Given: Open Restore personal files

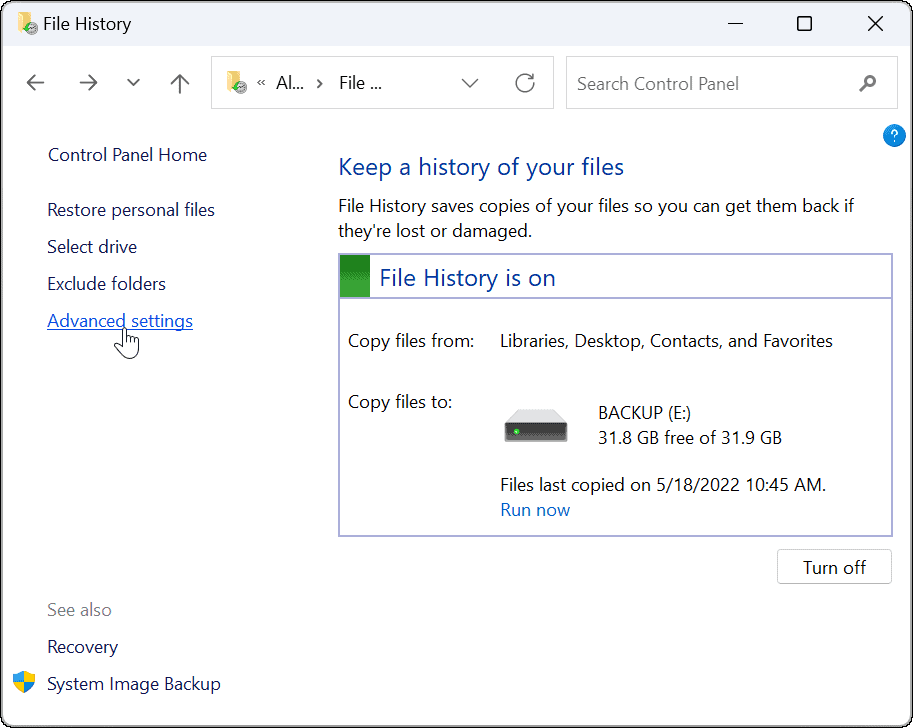Looking at the screenshot, I should (x=131, y=209).
